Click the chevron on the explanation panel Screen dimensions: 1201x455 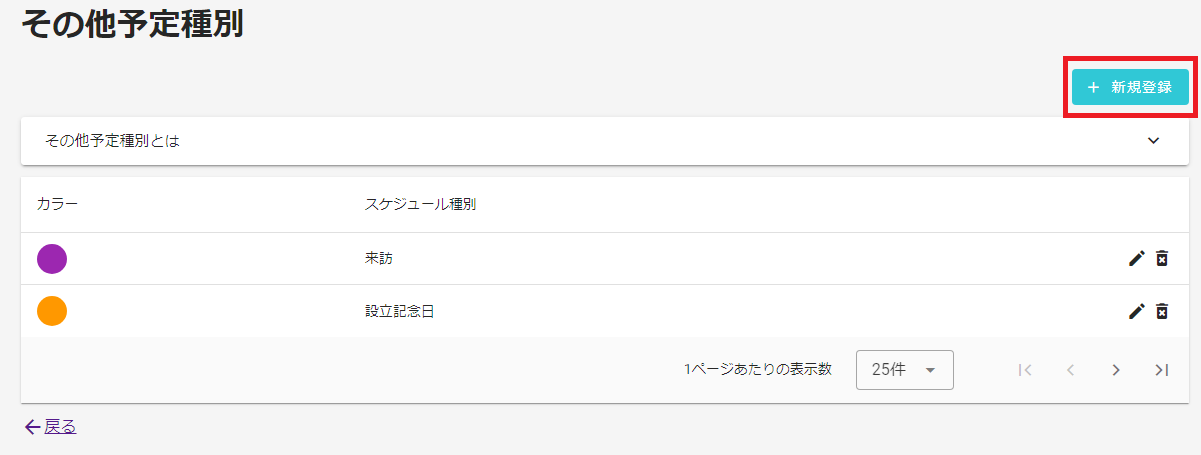pos(1154,141)
